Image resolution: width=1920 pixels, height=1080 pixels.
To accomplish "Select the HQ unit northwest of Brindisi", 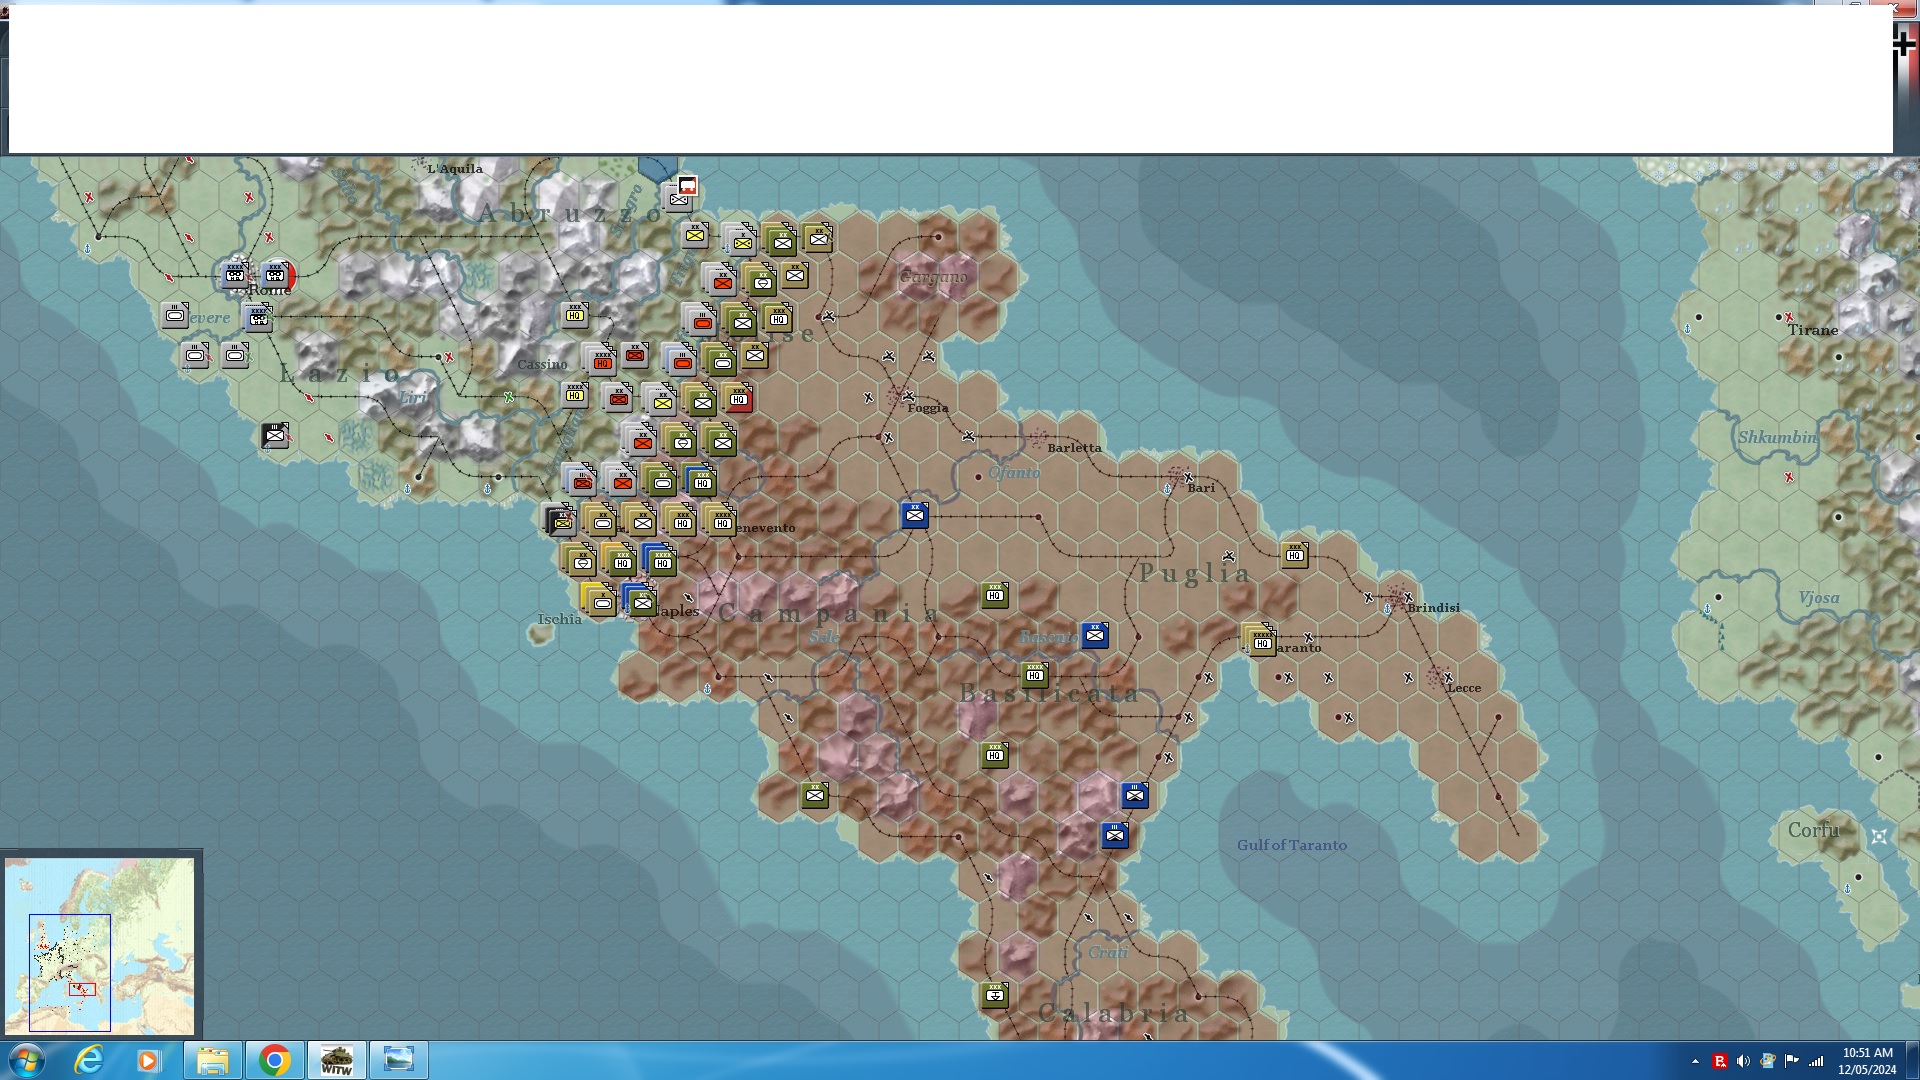I will pos(1294,554).
